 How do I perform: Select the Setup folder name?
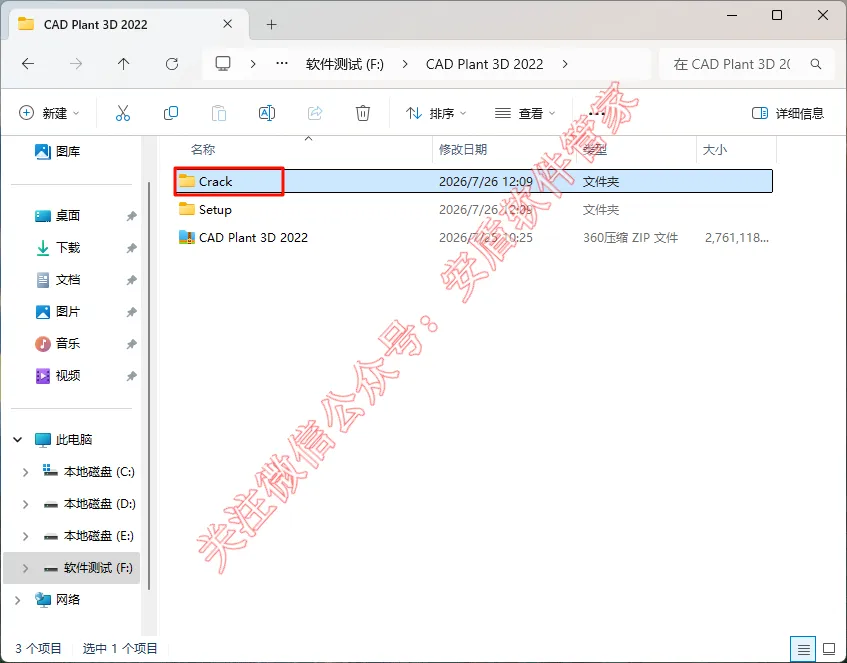215,210
